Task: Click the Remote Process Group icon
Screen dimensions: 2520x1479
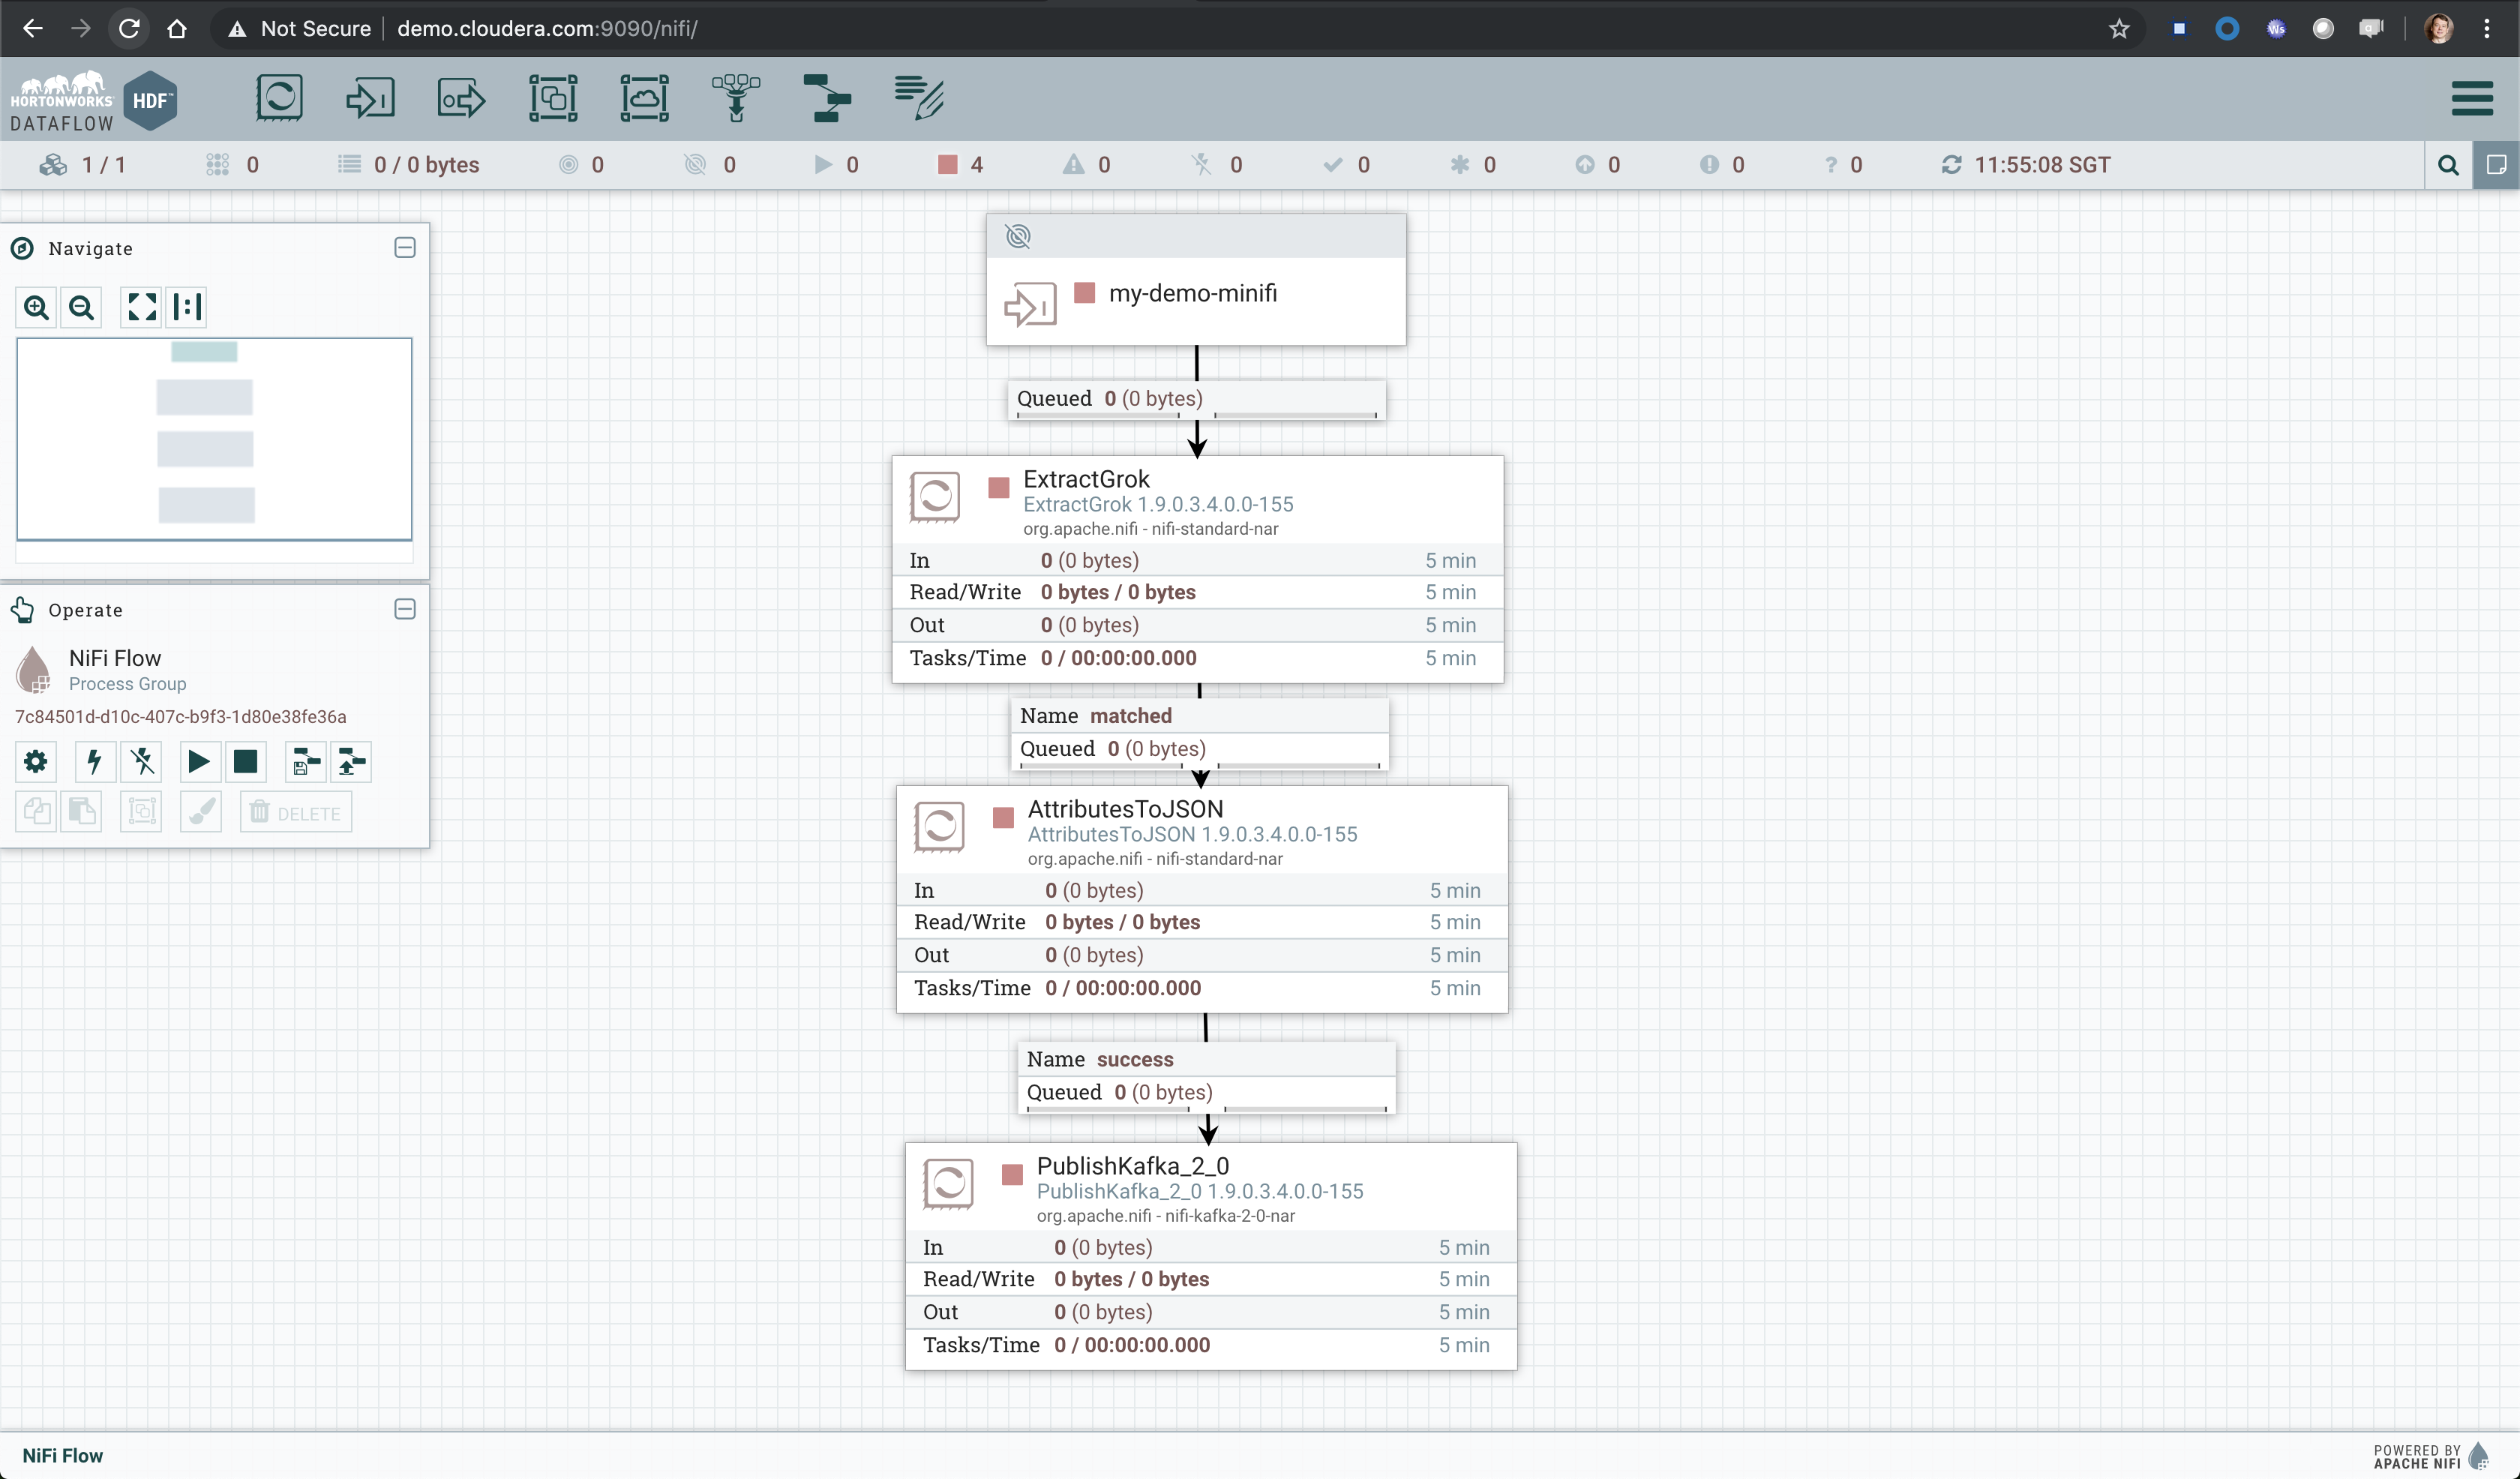Action: (x=644, y=98)
